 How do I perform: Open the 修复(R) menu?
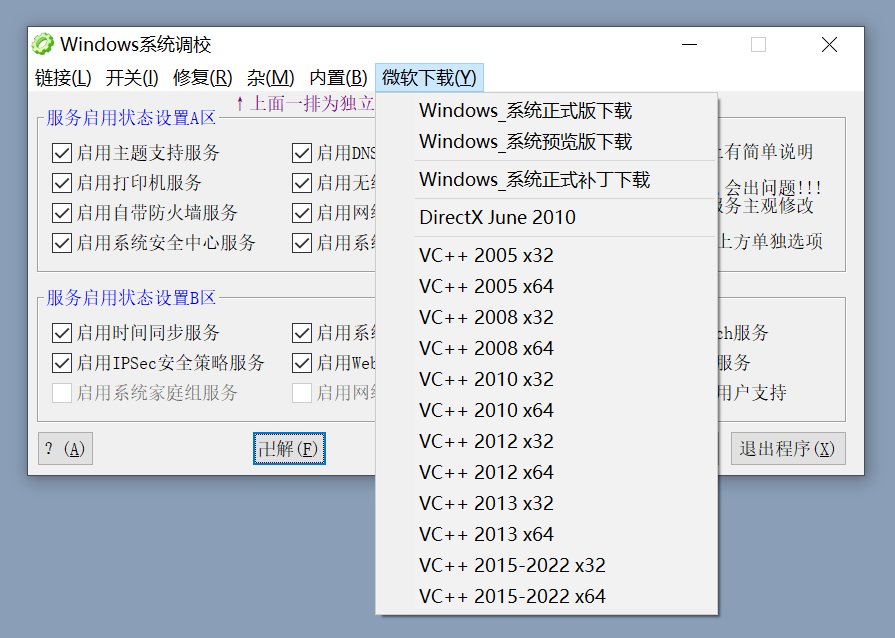[x=203, y=78]
